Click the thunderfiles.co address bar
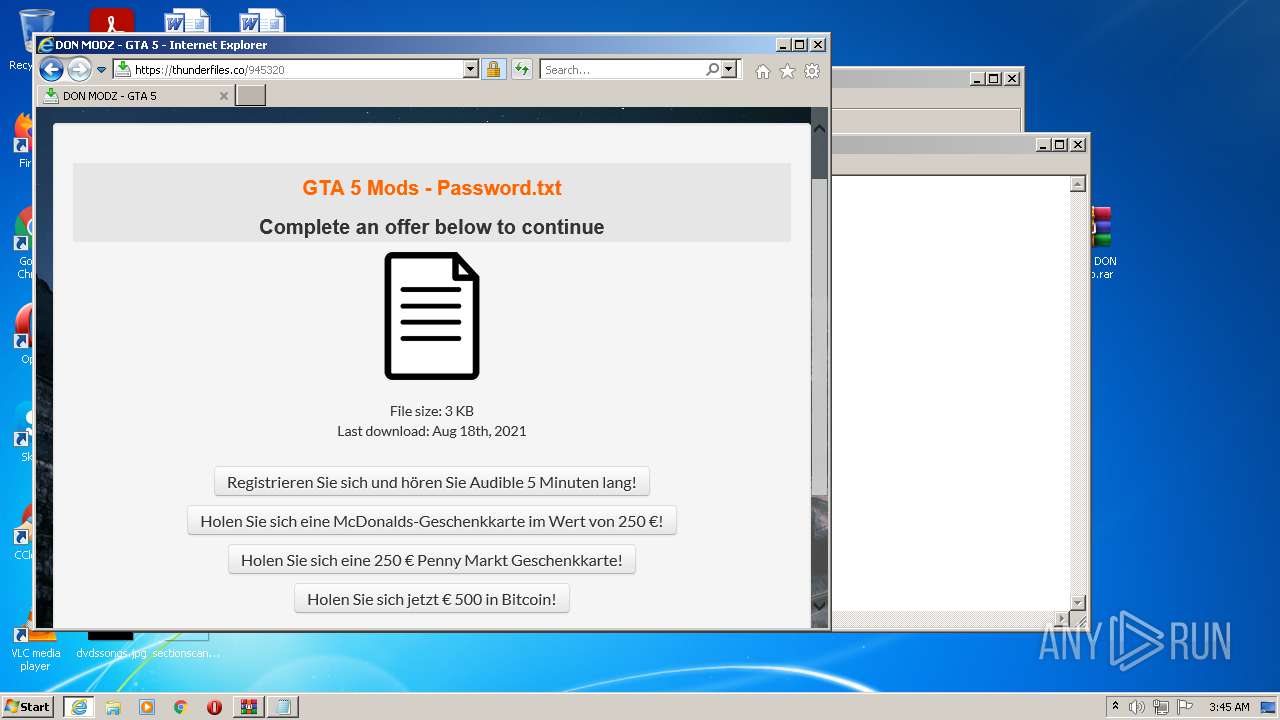Screen dimensions: 1280x720 tap(288, 70)
